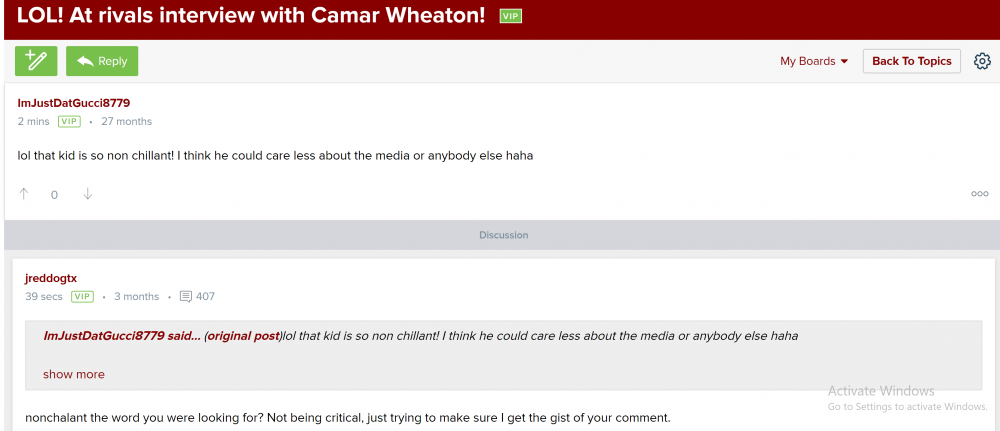Image resolution: width=1000 pixels, height=431 pixels.
Task: Click Back To Topics button
Action: [912, 61]
